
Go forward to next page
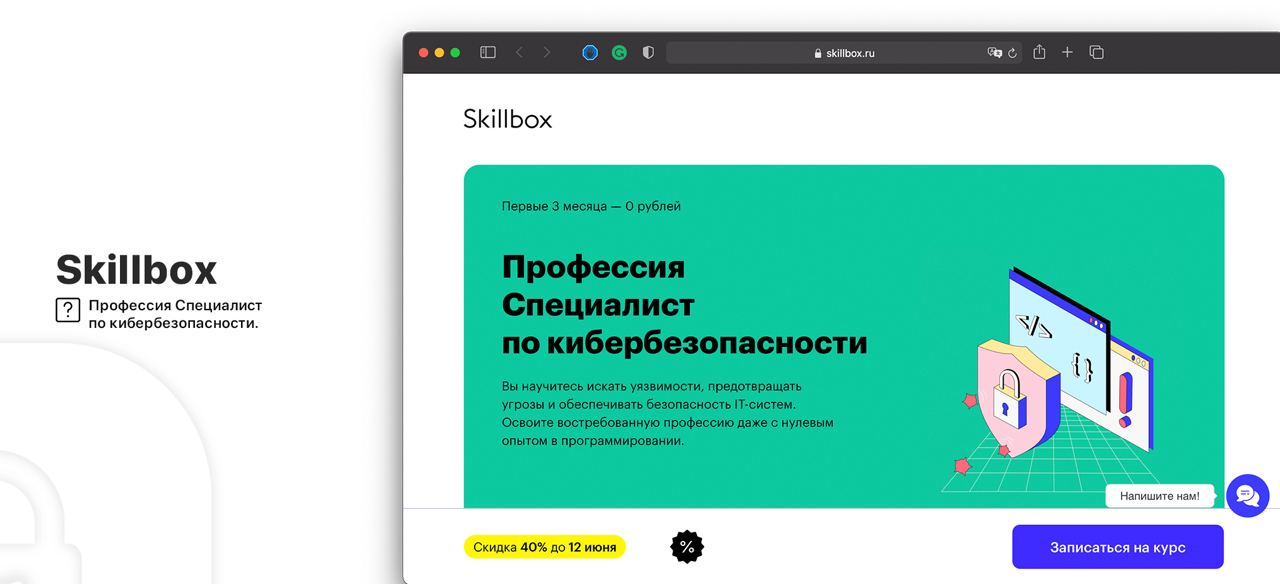(x=546, y=52)
